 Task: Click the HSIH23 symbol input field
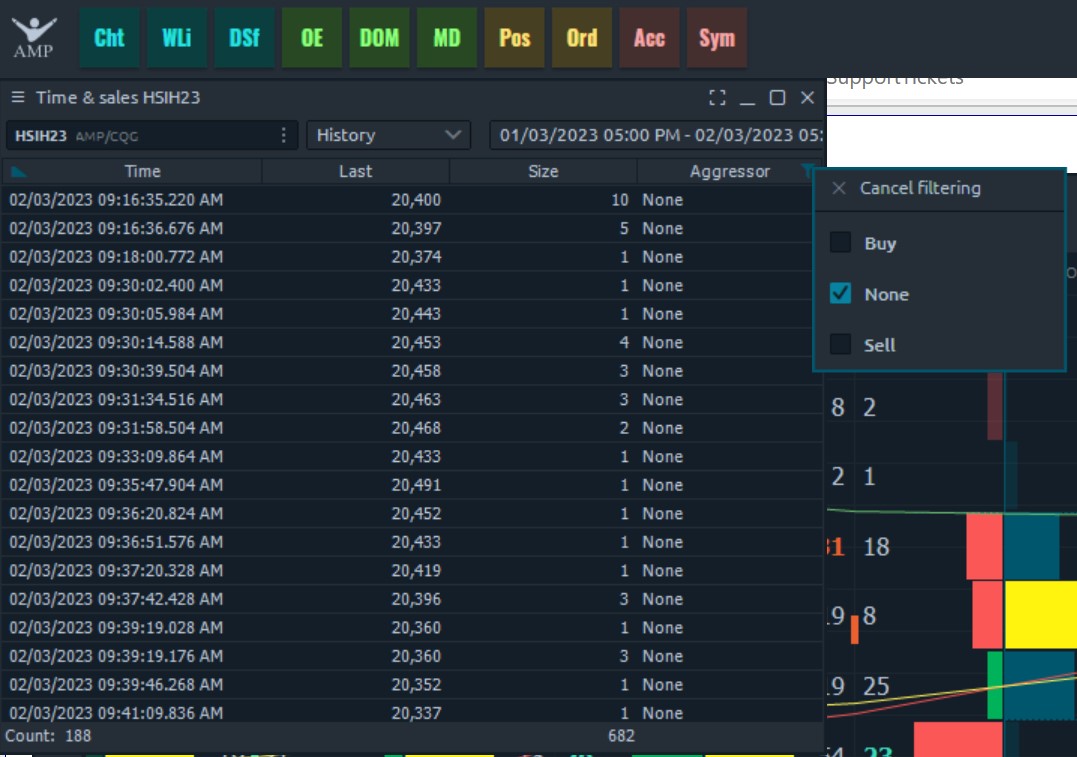(151, 135)
